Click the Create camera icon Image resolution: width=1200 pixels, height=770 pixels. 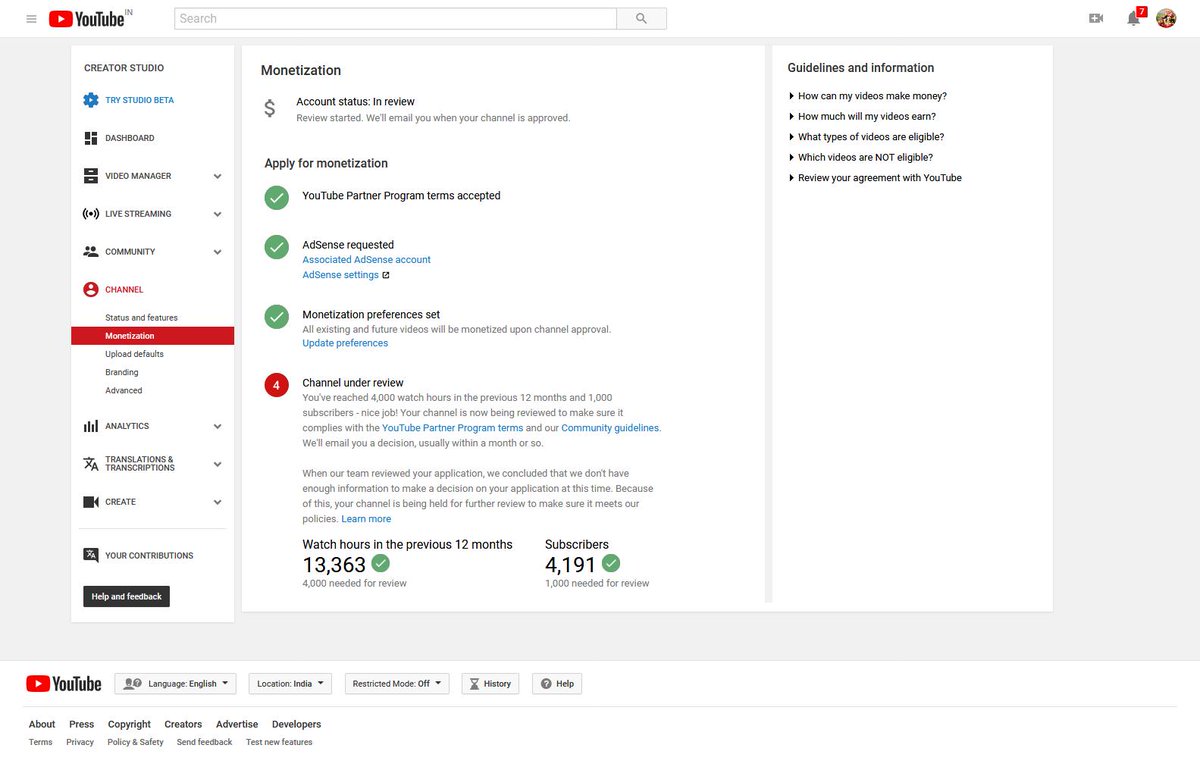[91, 502]
